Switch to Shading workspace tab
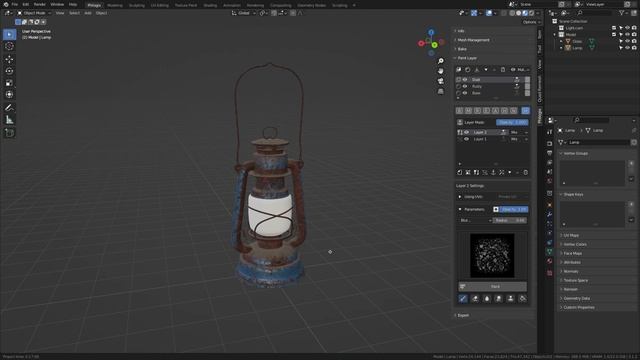640x360 pixels. (x=210, y=5)
